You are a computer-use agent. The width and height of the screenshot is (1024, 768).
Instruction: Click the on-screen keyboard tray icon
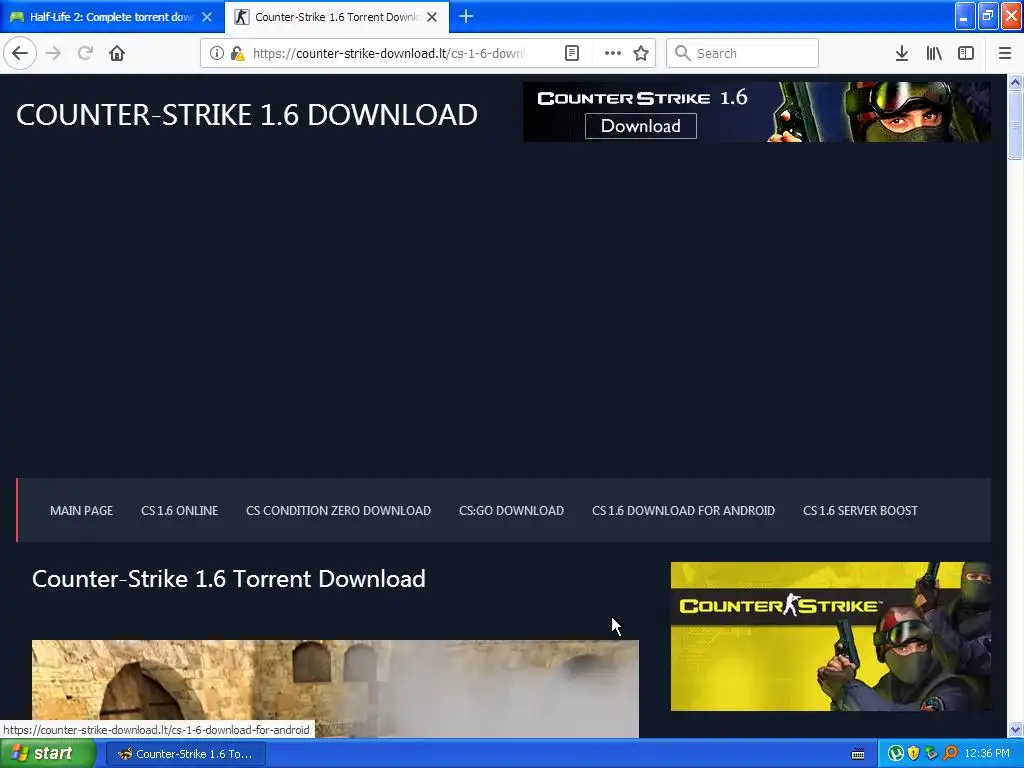[x=858, y=754]
